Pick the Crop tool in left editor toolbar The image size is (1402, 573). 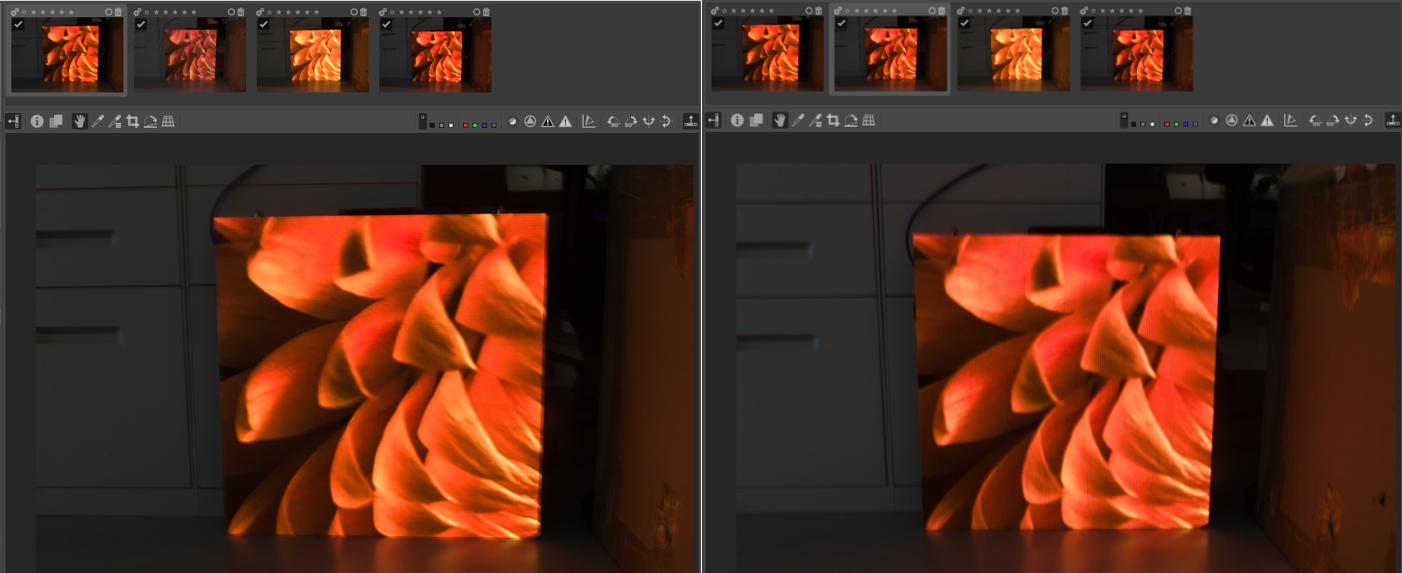point(133,121)
